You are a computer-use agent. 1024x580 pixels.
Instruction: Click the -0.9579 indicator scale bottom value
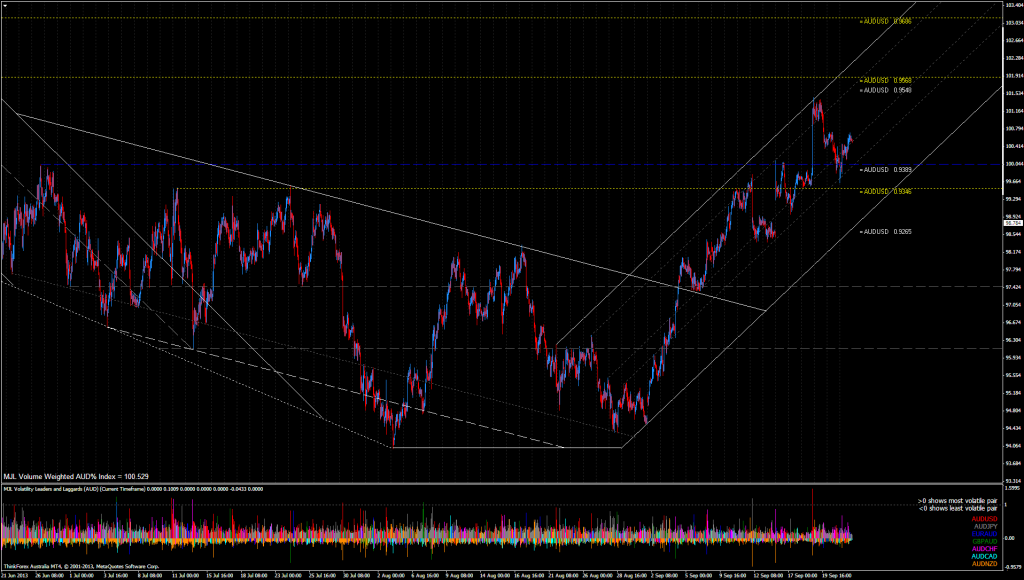[x=1013, y=567]
